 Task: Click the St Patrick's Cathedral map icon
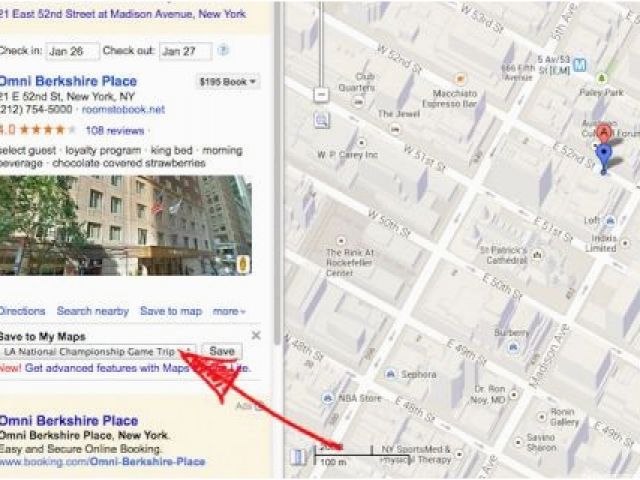[538, 255]
